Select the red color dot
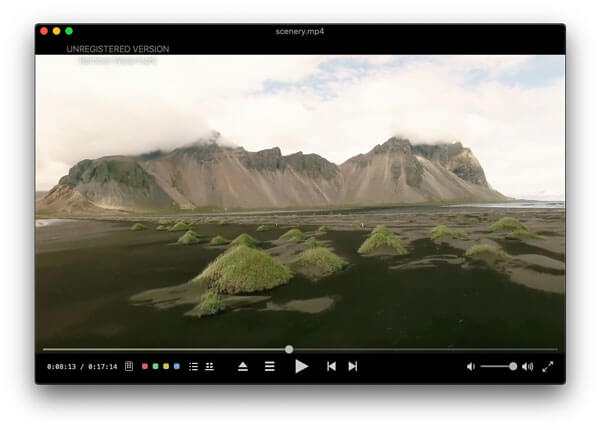The image size is (600, 430). [145, 366]
